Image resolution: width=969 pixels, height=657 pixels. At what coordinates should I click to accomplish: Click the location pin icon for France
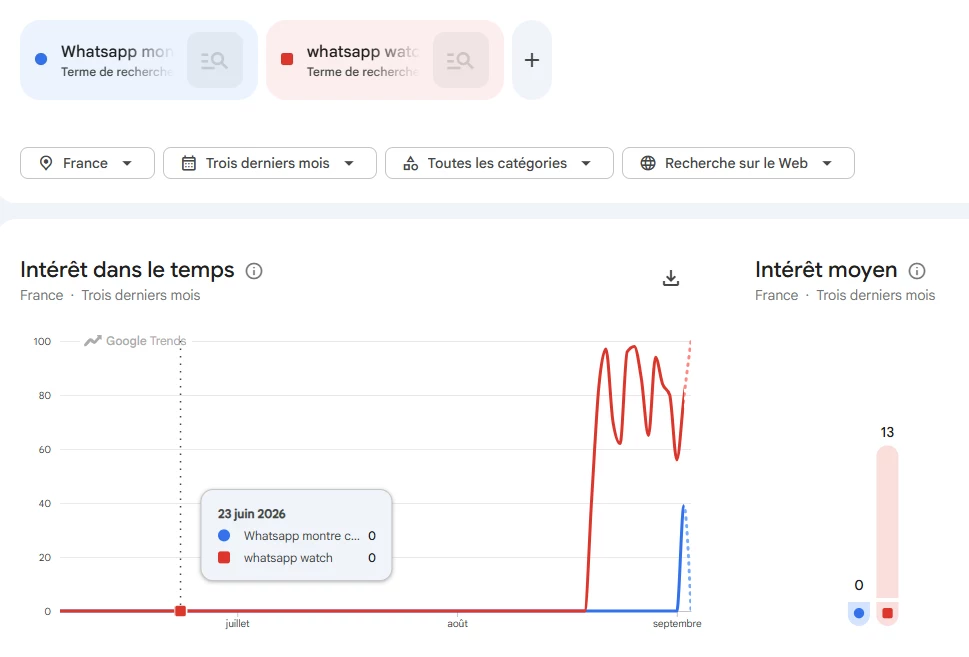46,163
